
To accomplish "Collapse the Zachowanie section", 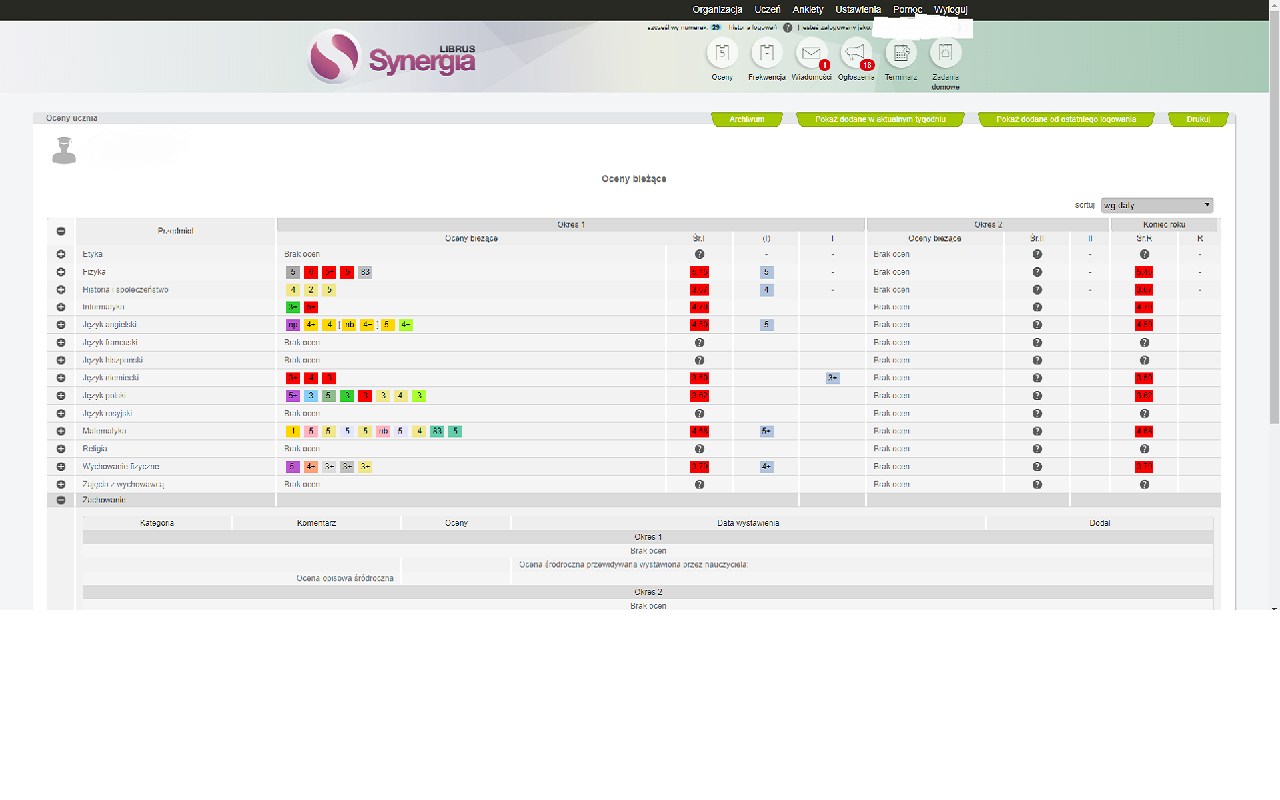I will 61,500.
